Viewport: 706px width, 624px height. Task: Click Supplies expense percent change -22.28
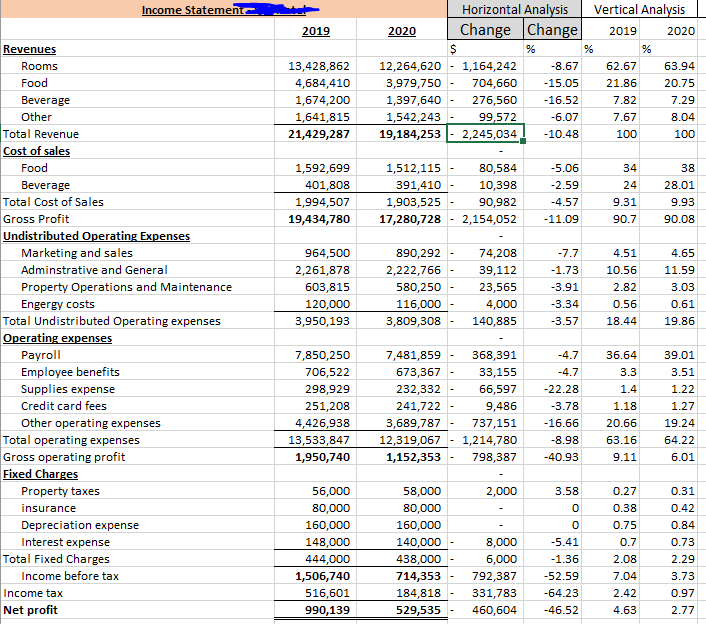(561, 389)
